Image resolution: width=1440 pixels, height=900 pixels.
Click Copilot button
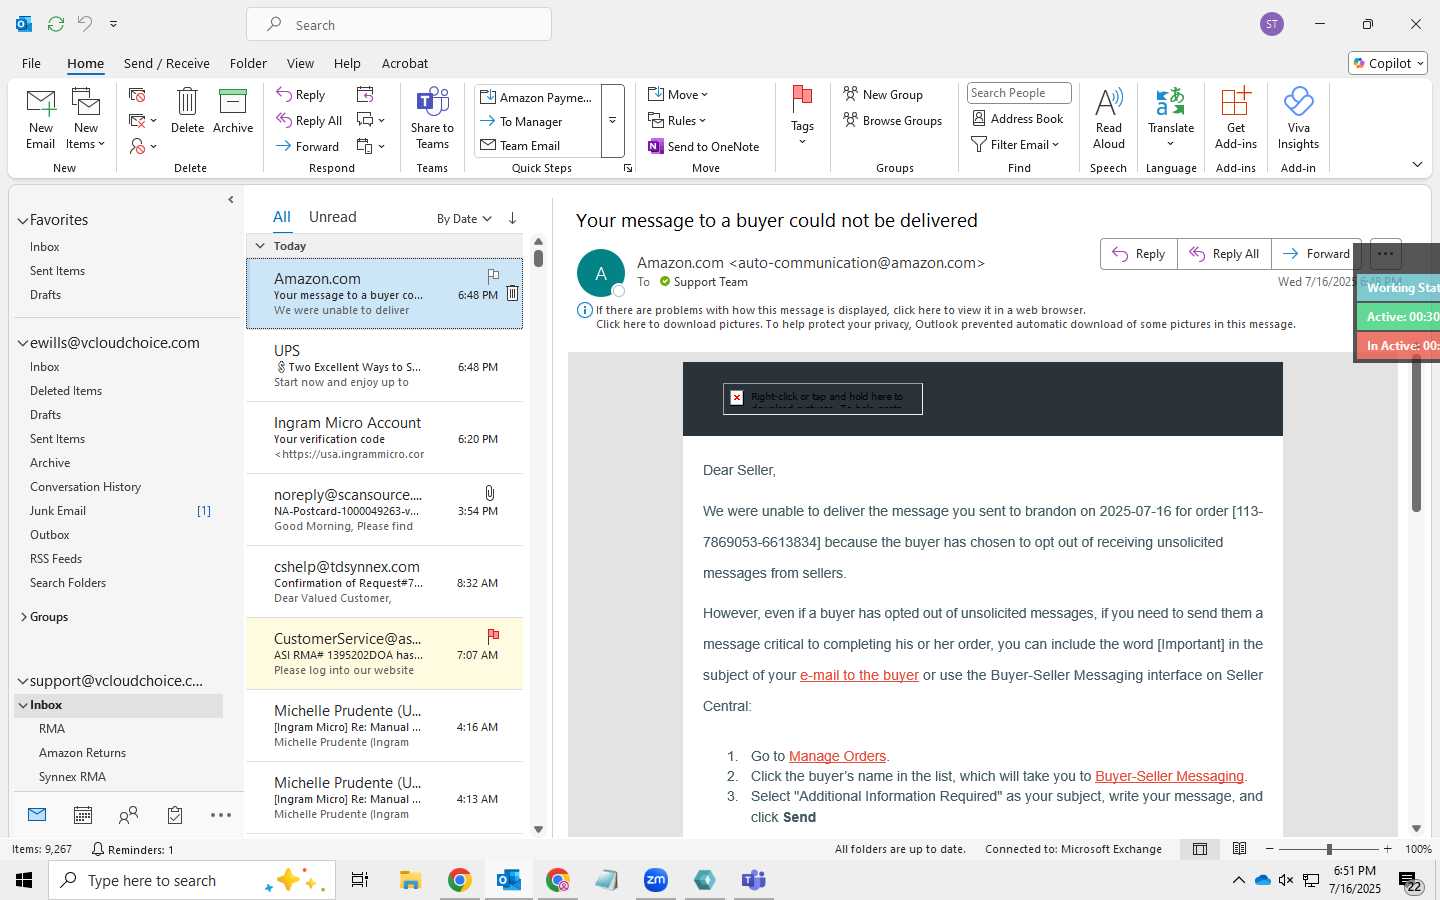point(1387,63)
